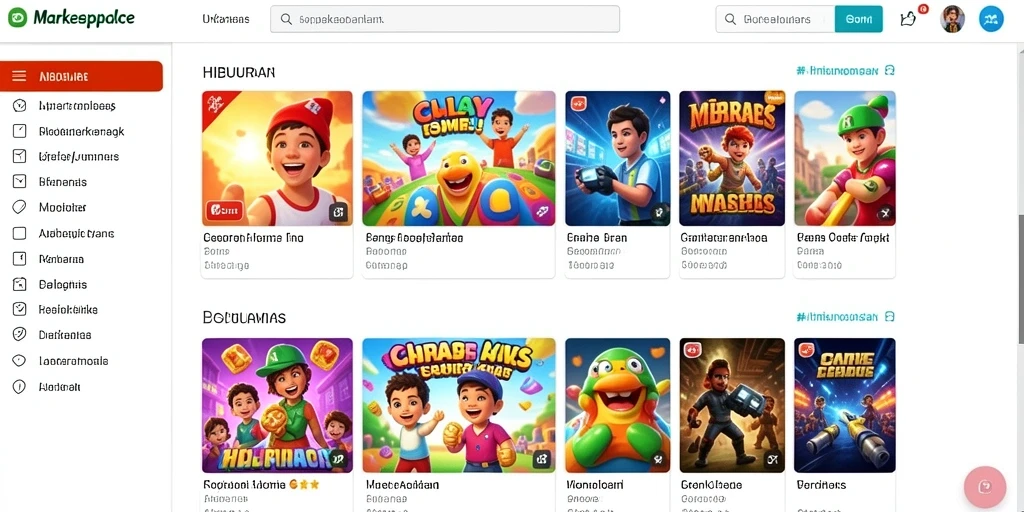Select Dalognis in the sidebar
Viewport: 1024px width, 512px height.
[x=63, y=284]
